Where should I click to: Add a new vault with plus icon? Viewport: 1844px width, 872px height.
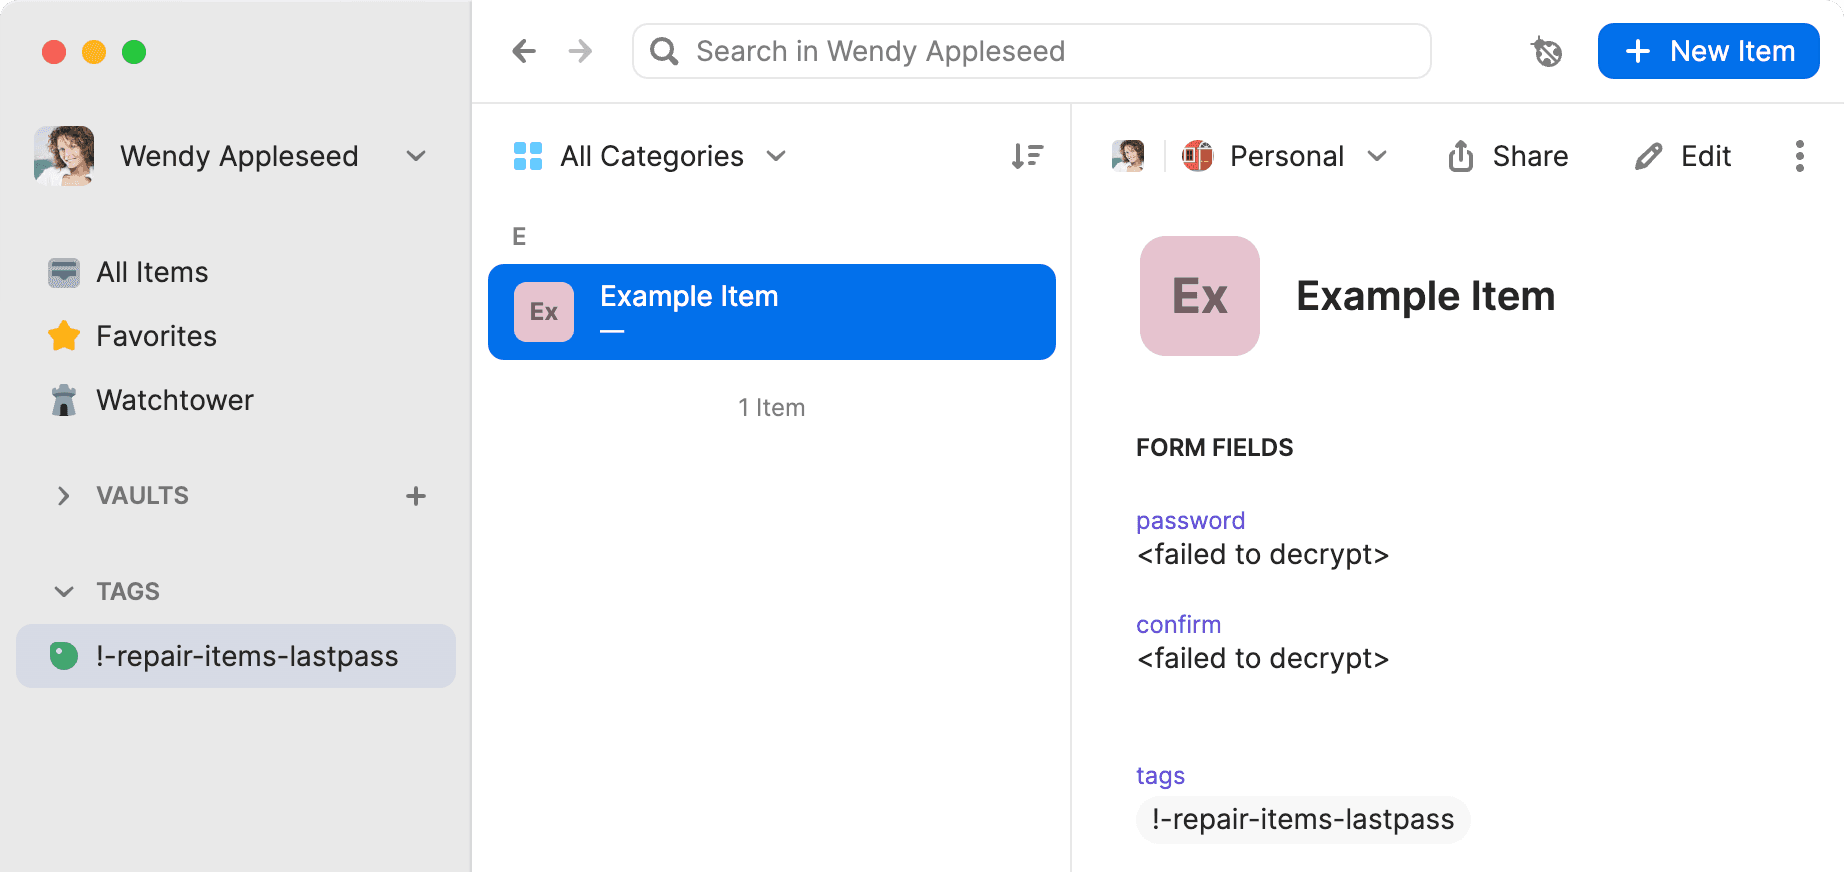point(416,496)
